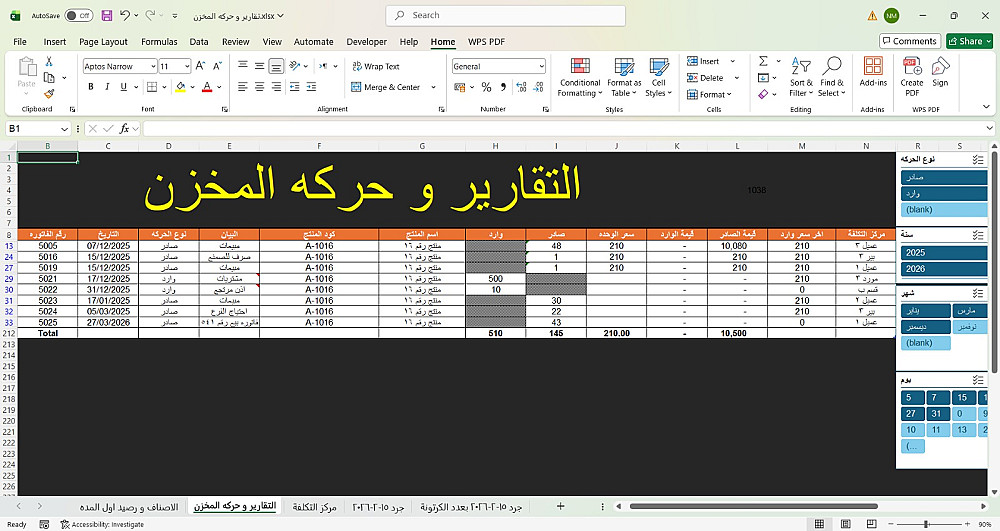Image resolution: width=1000 pixels, height=531 pixels.
Task: Click the horizontal sheet scrollbar
Action: tap(753, 506)
